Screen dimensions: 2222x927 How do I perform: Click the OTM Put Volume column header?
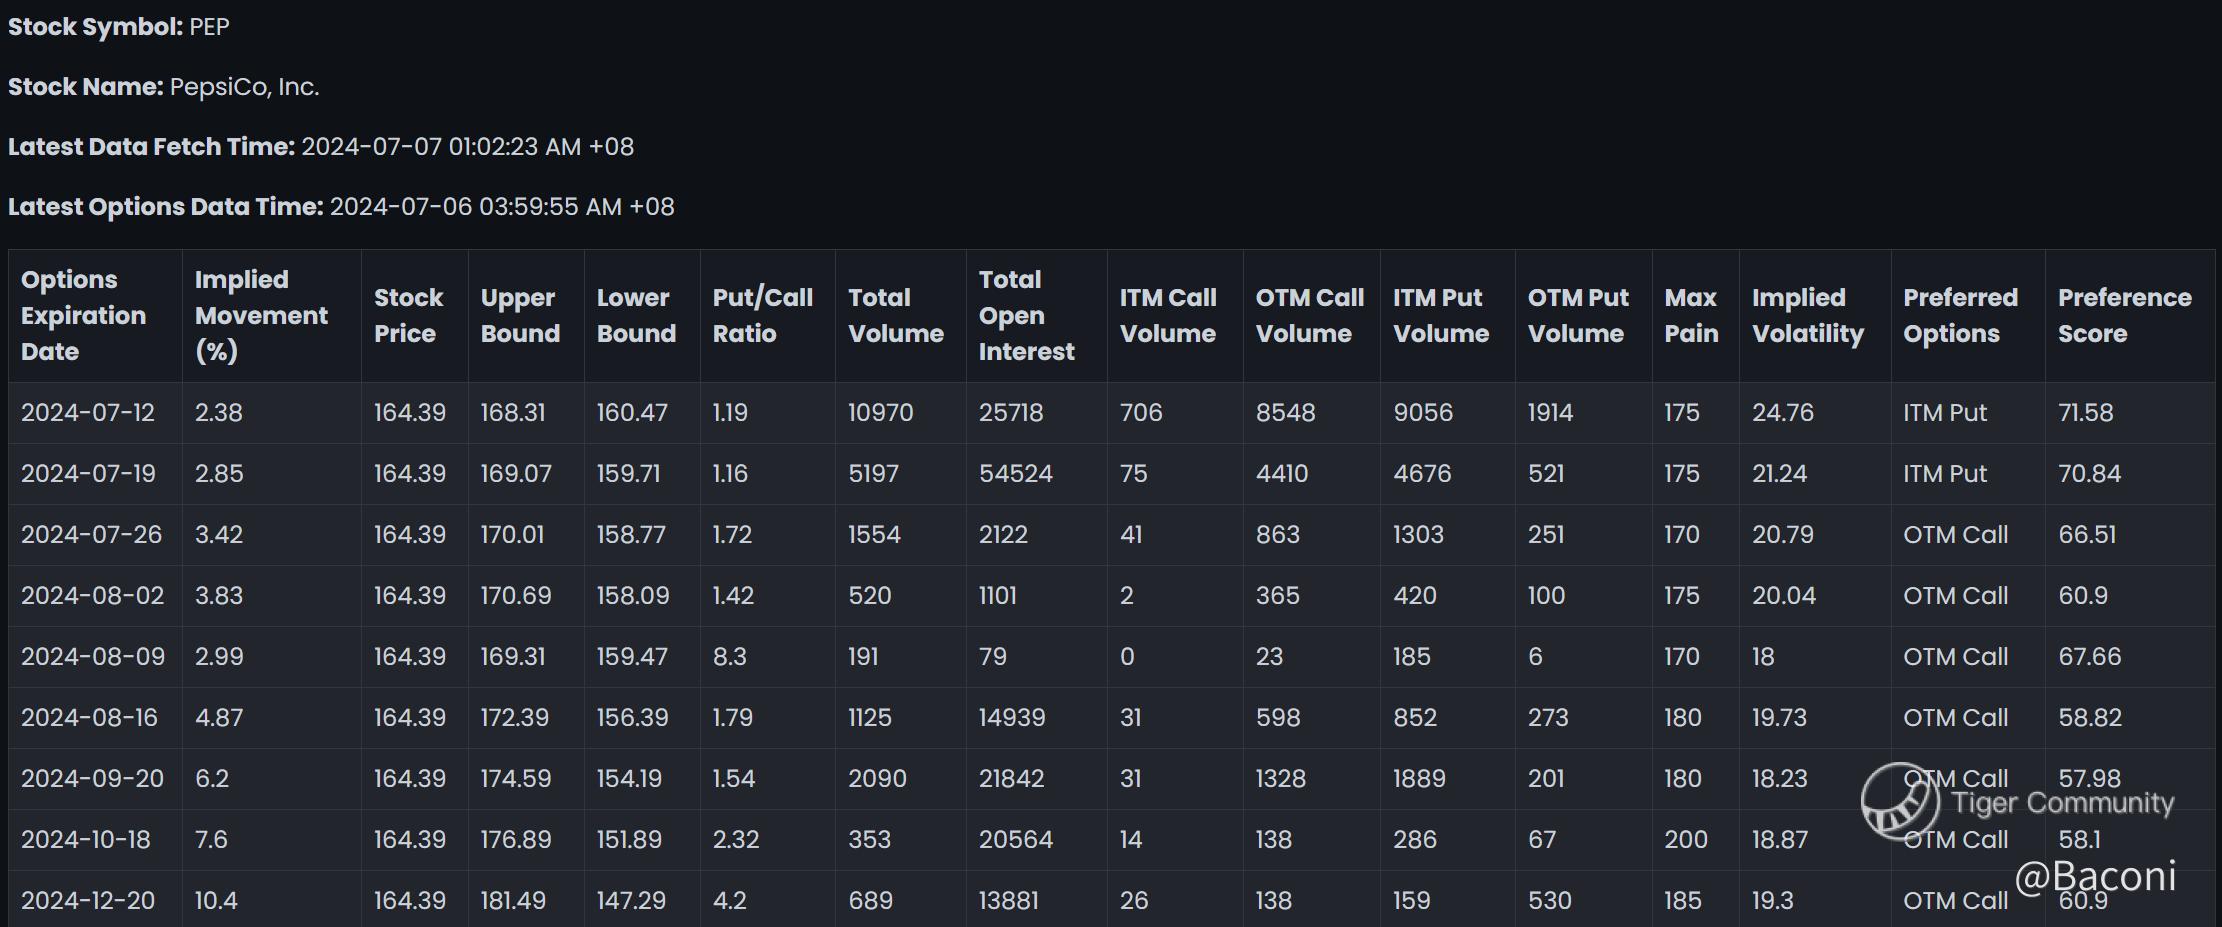tap(1578, 315)
